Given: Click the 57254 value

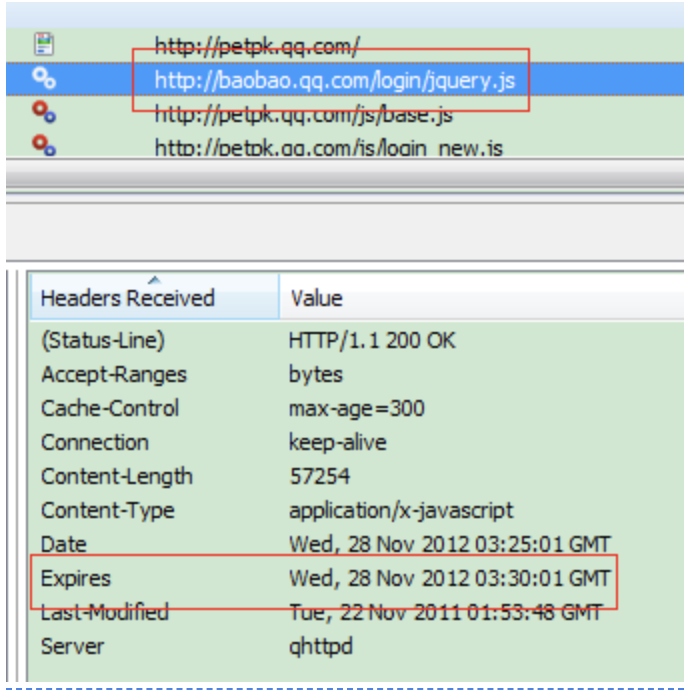Looking at the screenshot, I should tap(320, 477).
